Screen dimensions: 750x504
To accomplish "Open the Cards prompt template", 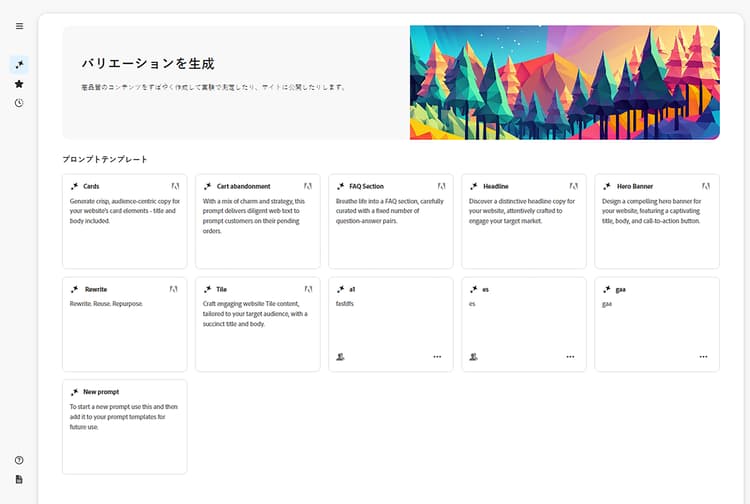I will click(124, 221).
